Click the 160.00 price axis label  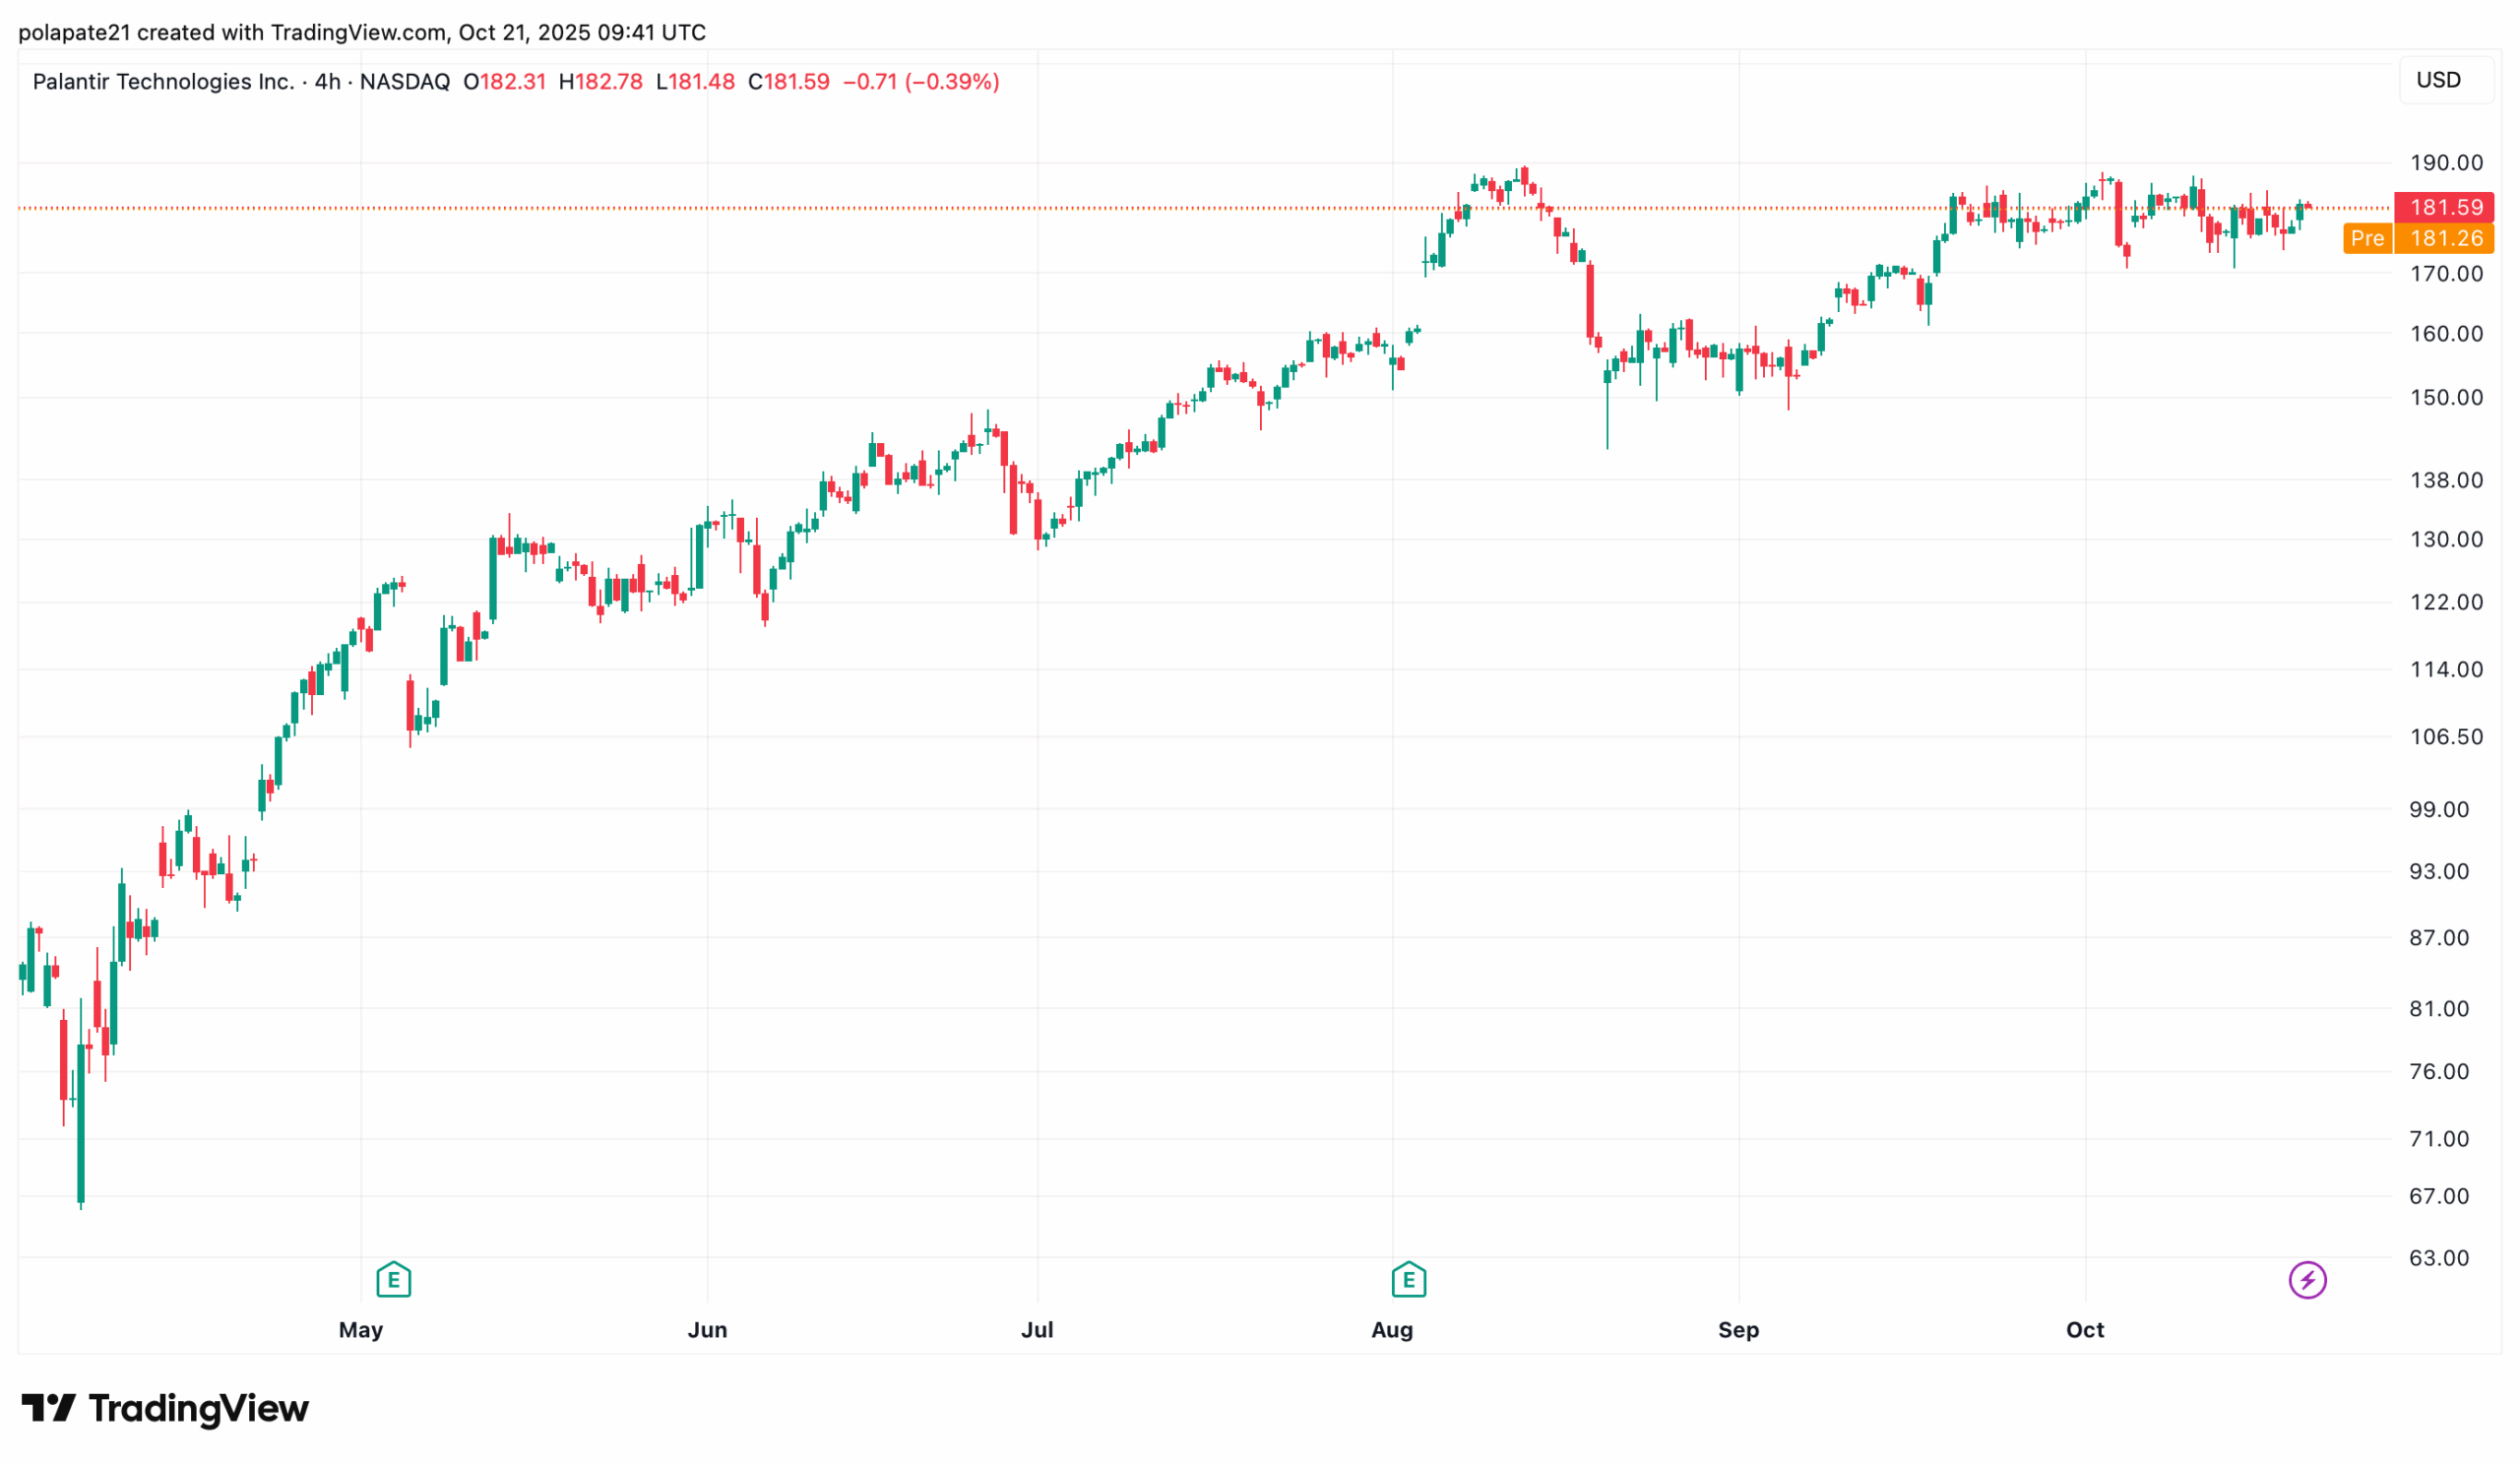coord(2446,333)
